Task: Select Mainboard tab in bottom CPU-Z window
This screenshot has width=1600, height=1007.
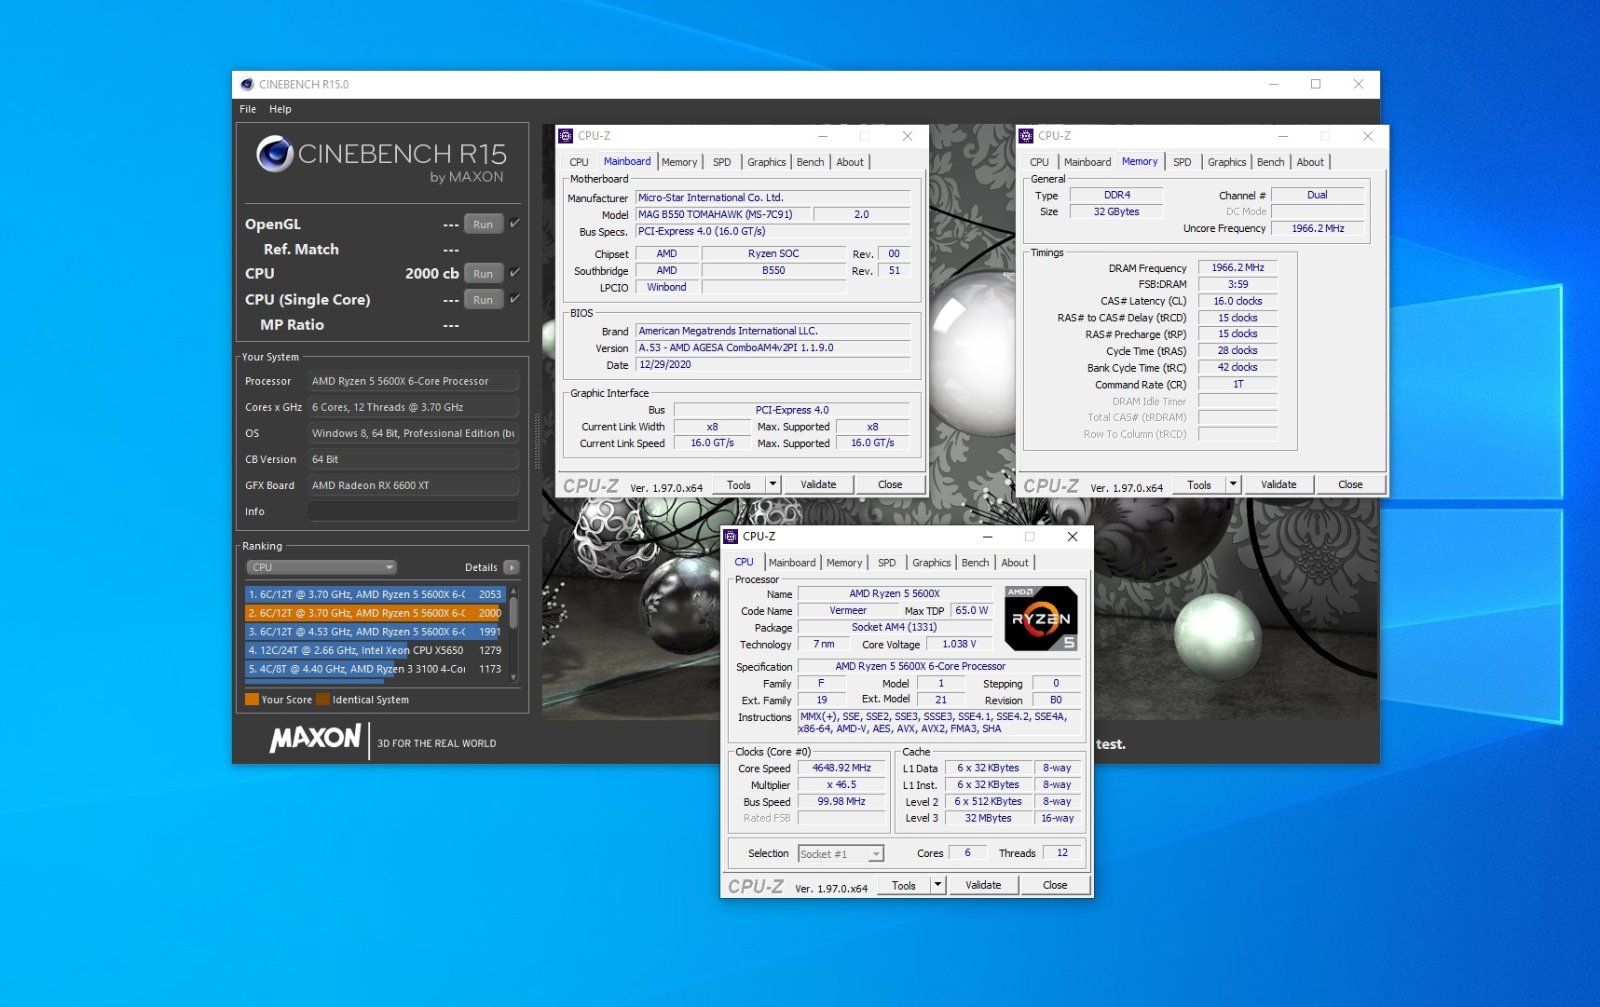Action: click(792, 563)
